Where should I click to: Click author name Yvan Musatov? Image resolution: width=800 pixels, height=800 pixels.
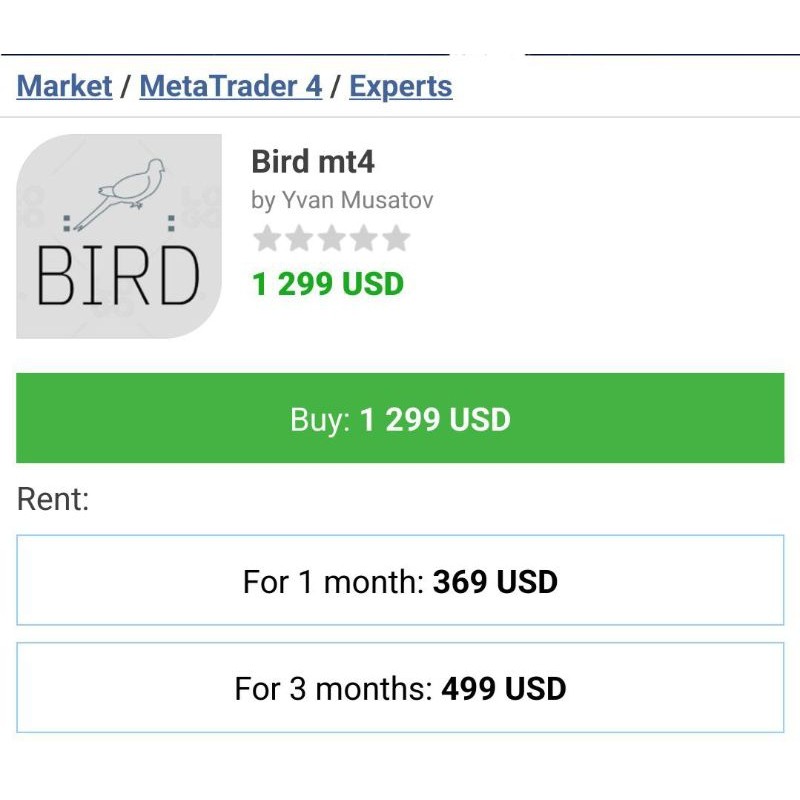click(x=358, y=199)
